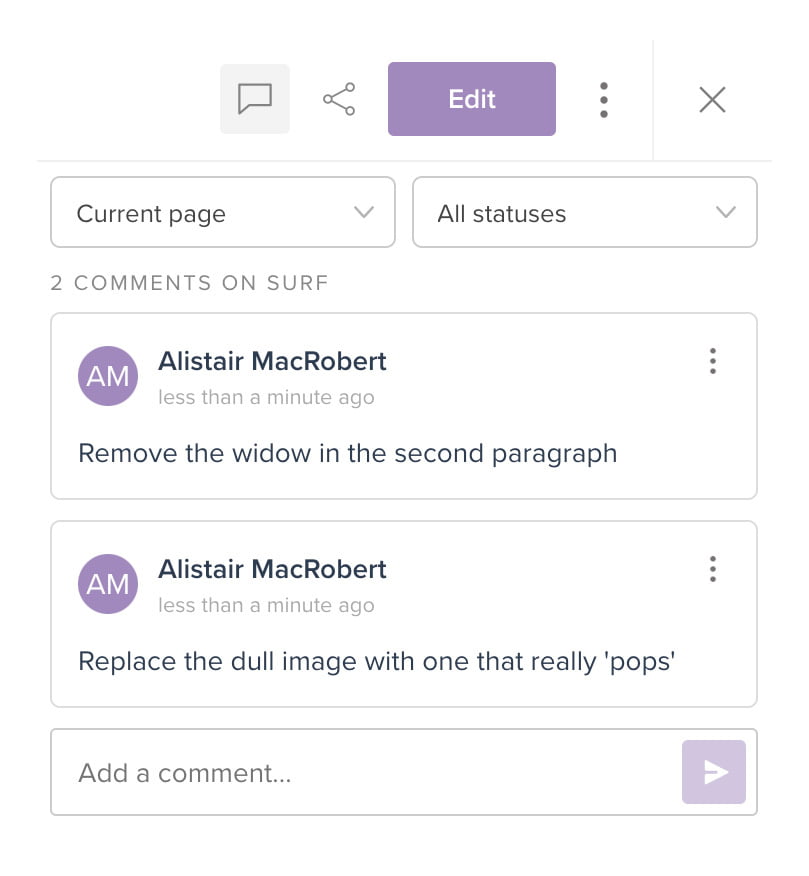Open options menu for the widow comment
This screenshot has height=876, width=809.
coord(712,361)
